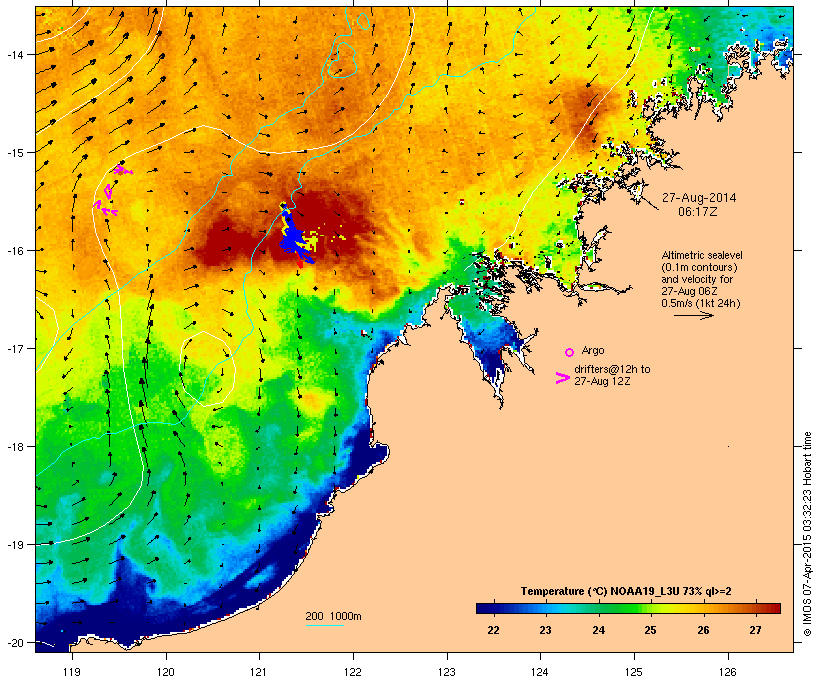Click colorbar tick label 27
The image size is (820, 680).
point(755,630)
